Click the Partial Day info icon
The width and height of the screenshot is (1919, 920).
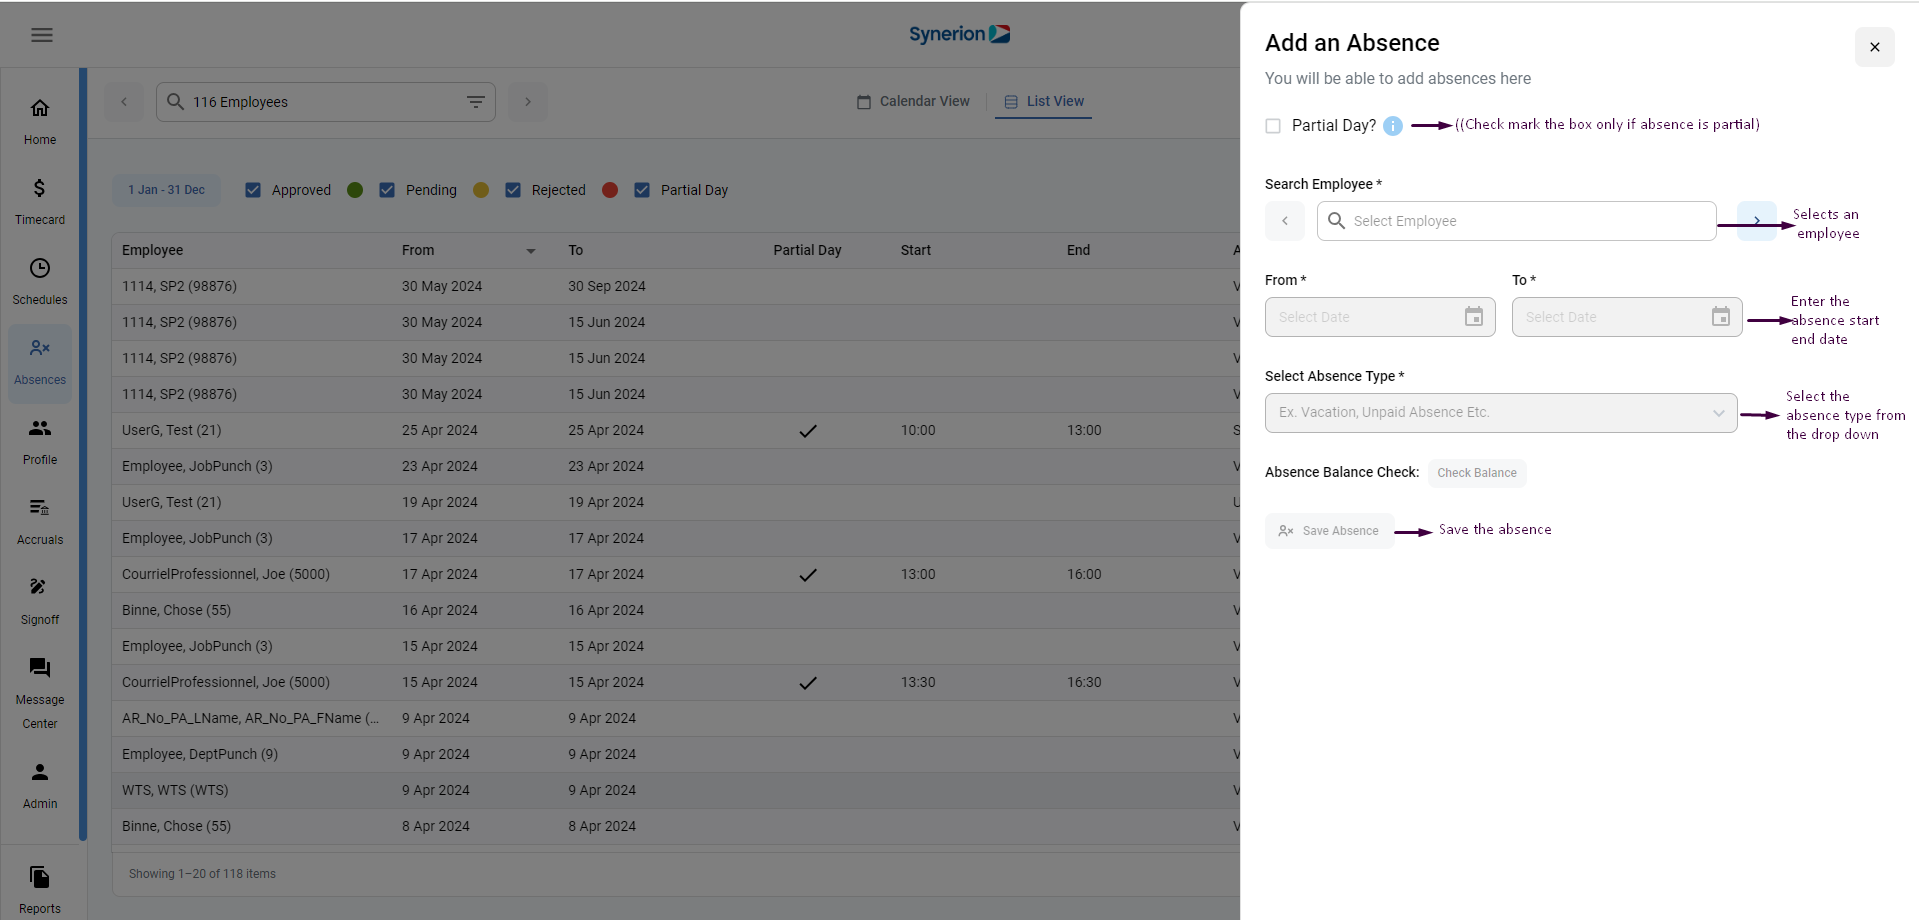point(1393,126)
